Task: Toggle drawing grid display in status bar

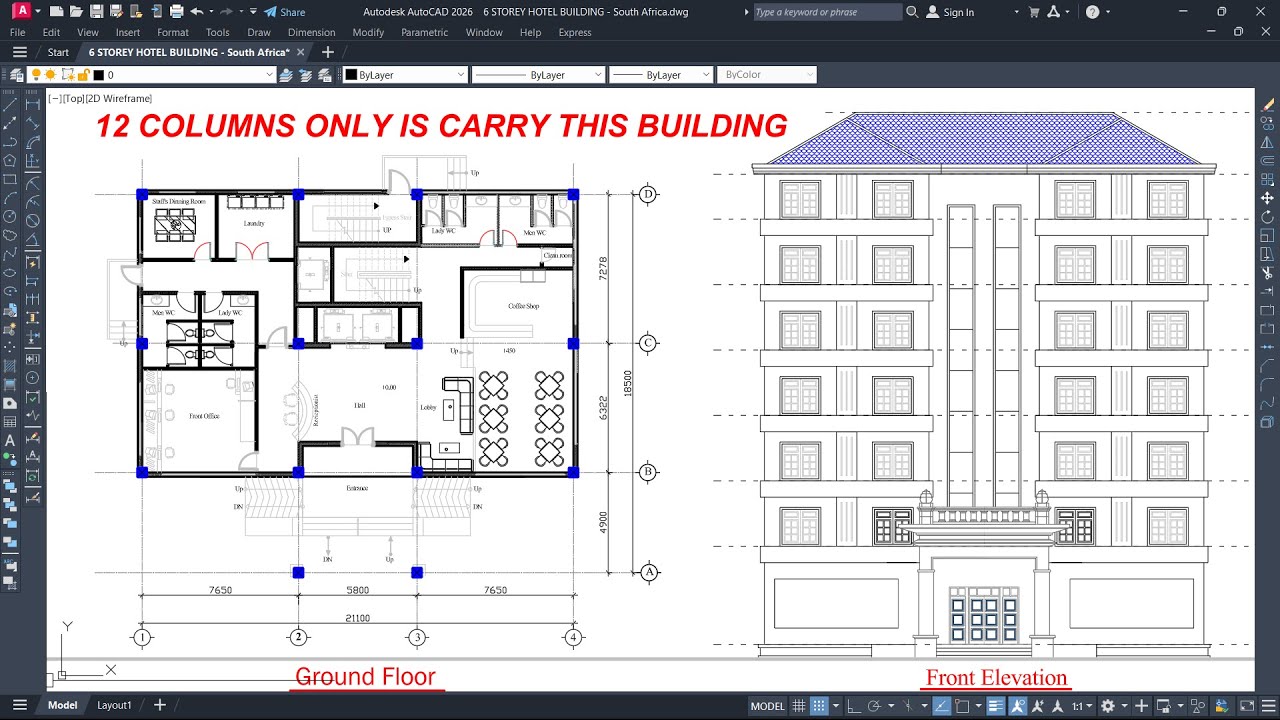Action: (x=799, y=706)
